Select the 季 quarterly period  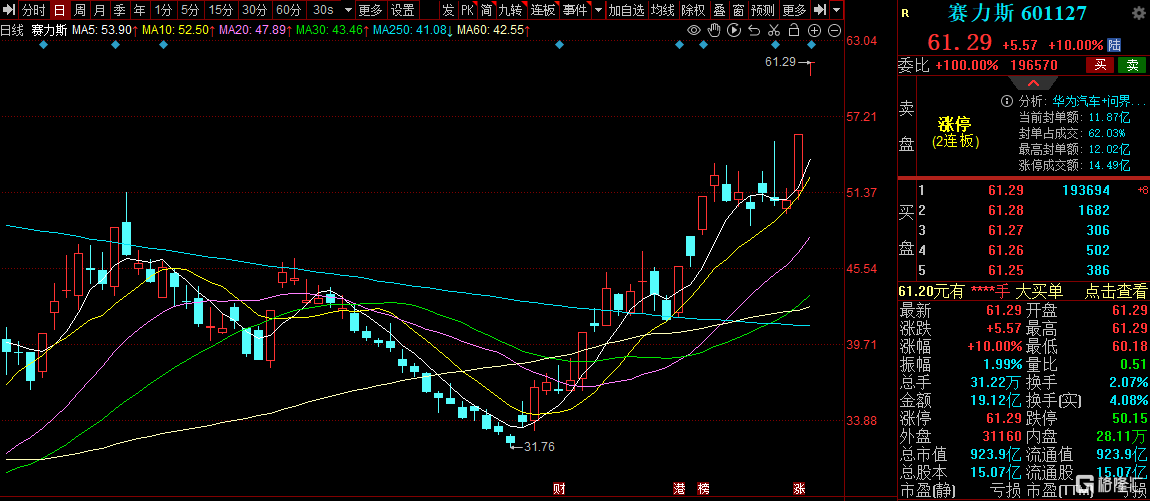click(119, 10)
